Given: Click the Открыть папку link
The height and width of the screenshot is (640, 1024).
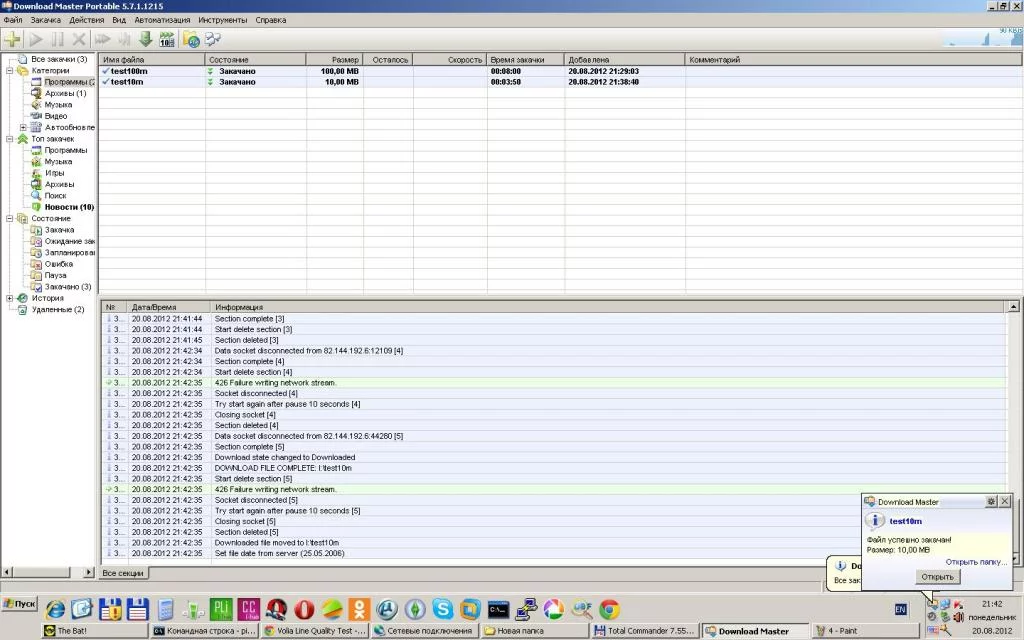Looking at the screenshot, I should click(976, 562).
